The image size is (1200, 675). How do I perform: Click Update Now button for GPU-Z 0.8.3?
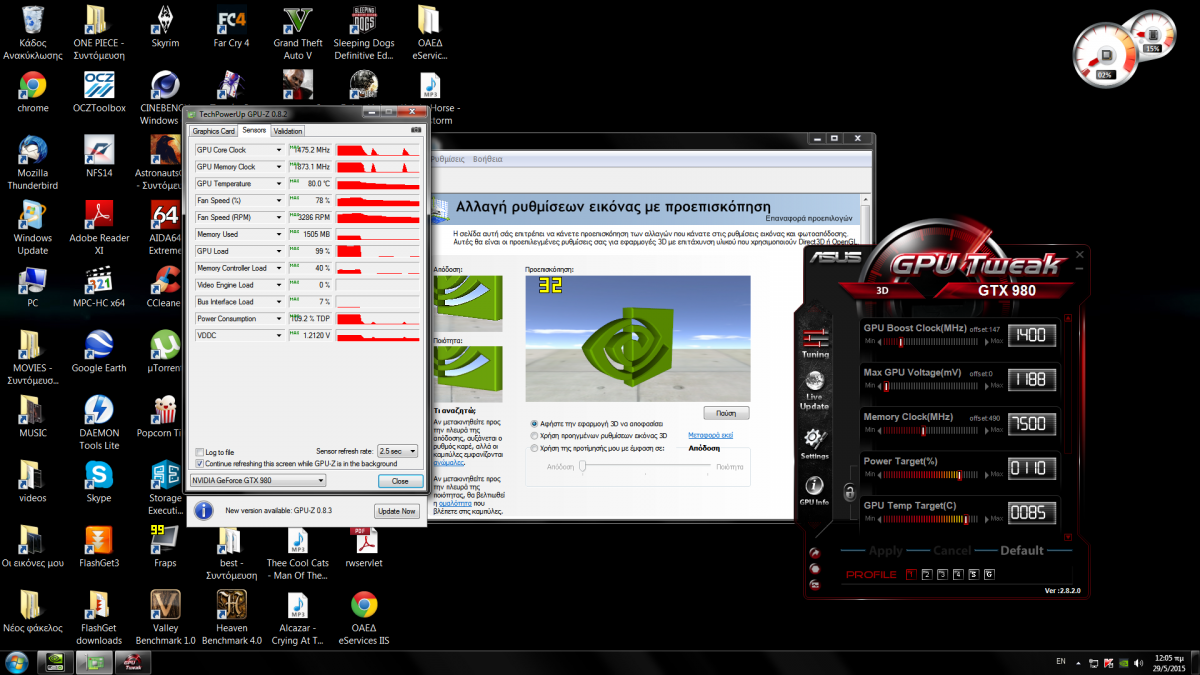coord(396,511)
